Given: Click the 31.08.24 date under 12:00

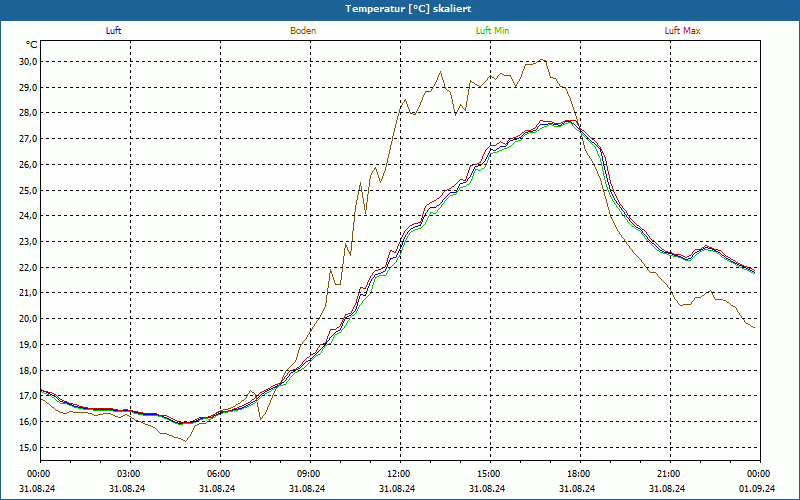Looking at the screenshot, I should 397,489.
